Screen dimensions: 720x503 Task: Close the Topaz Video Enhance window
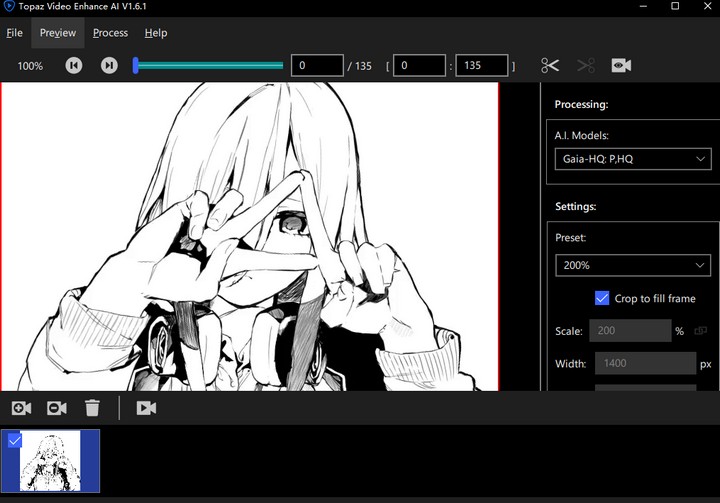[708, 6]
